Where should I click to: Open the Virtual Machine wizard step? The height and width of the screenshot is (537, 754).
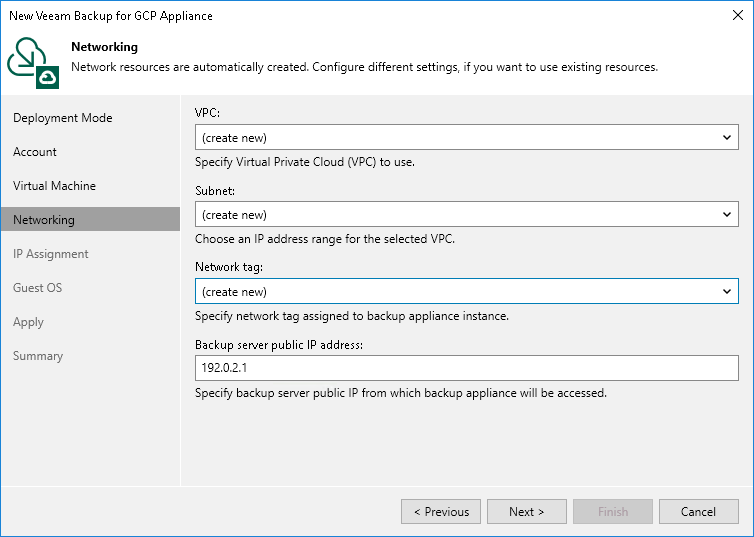[54, 186]
